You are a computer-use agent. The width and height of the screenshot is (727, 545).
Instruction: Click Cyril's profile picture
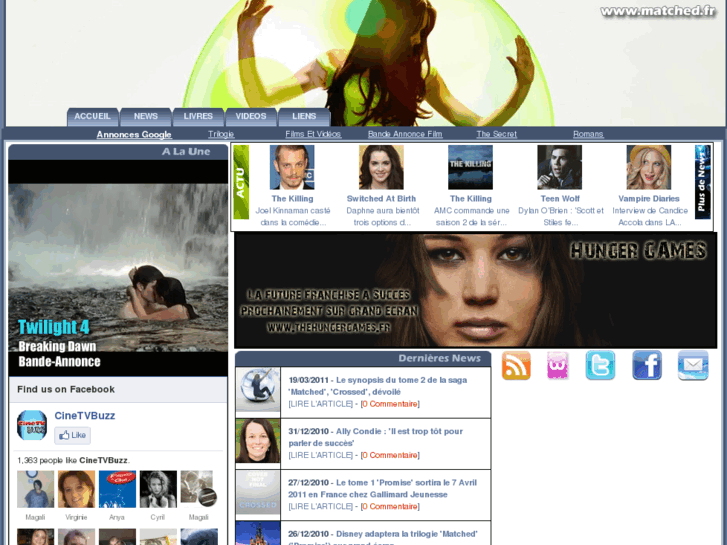coord(158,489)
